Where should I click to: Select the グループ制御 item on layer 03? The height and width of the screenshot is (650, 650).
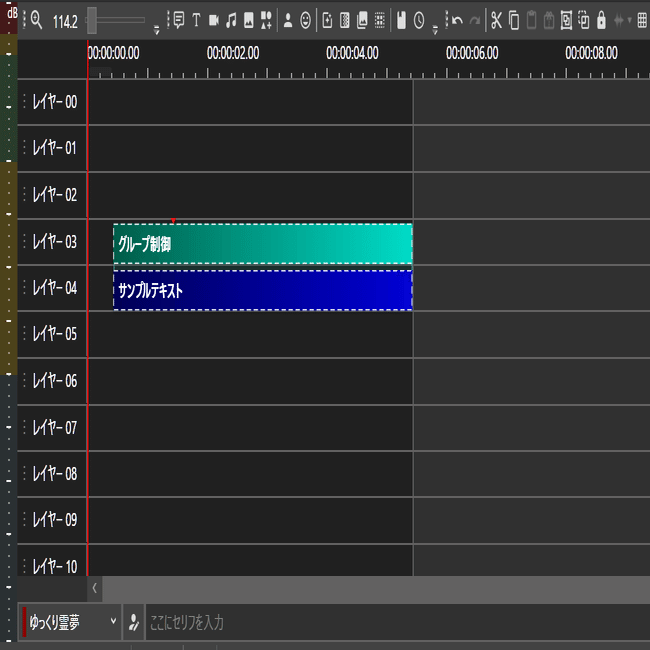point(263,243)
